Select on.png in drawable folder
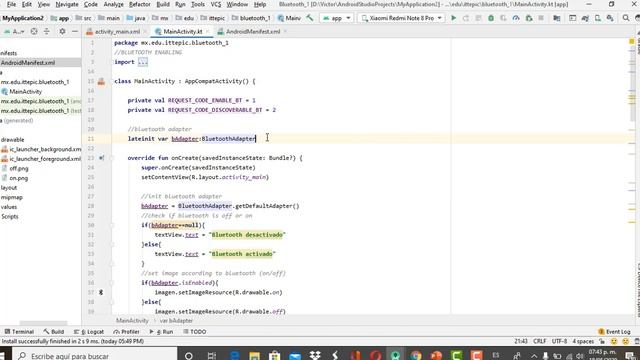Viewport: 640px width, 360px height. (18, 178)
